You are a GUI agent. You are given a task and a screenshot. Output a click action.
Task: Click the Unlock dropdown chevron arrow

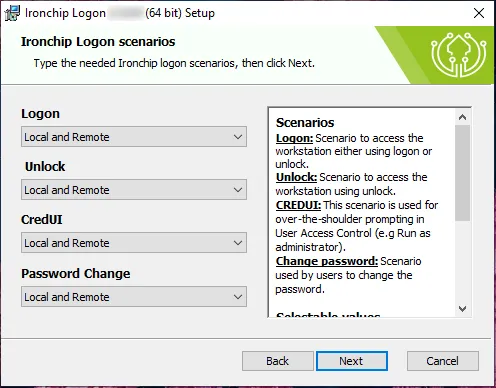click(x=238, y=190)
